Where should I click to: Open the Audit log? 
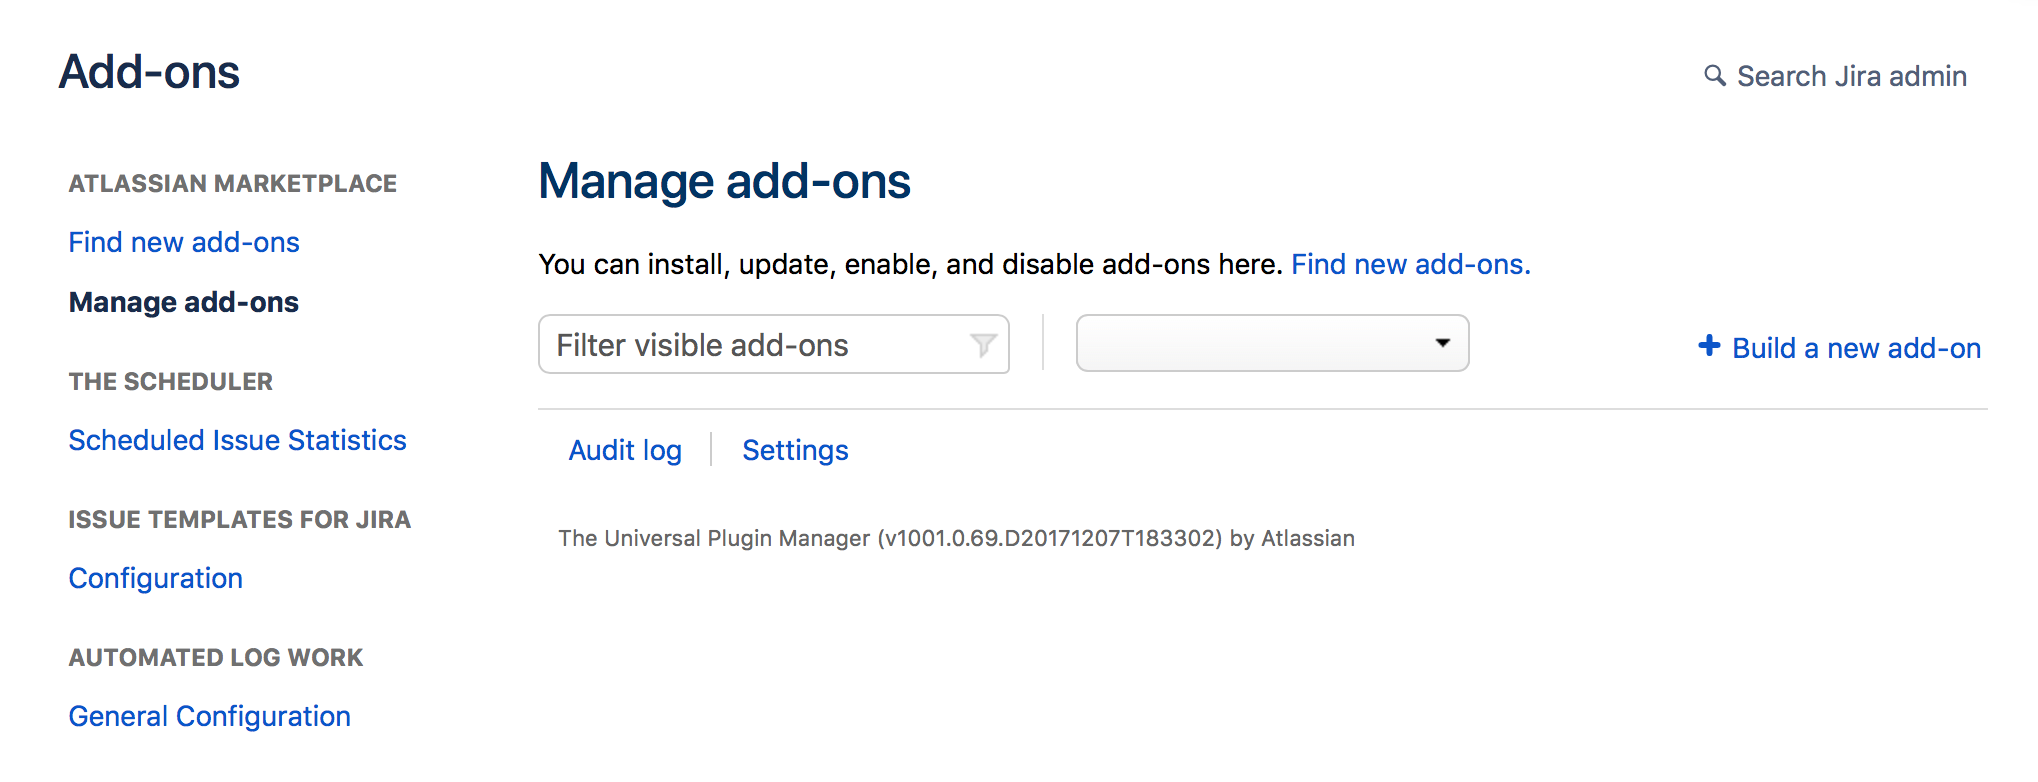pyautogui.click(x=625, y=450)
